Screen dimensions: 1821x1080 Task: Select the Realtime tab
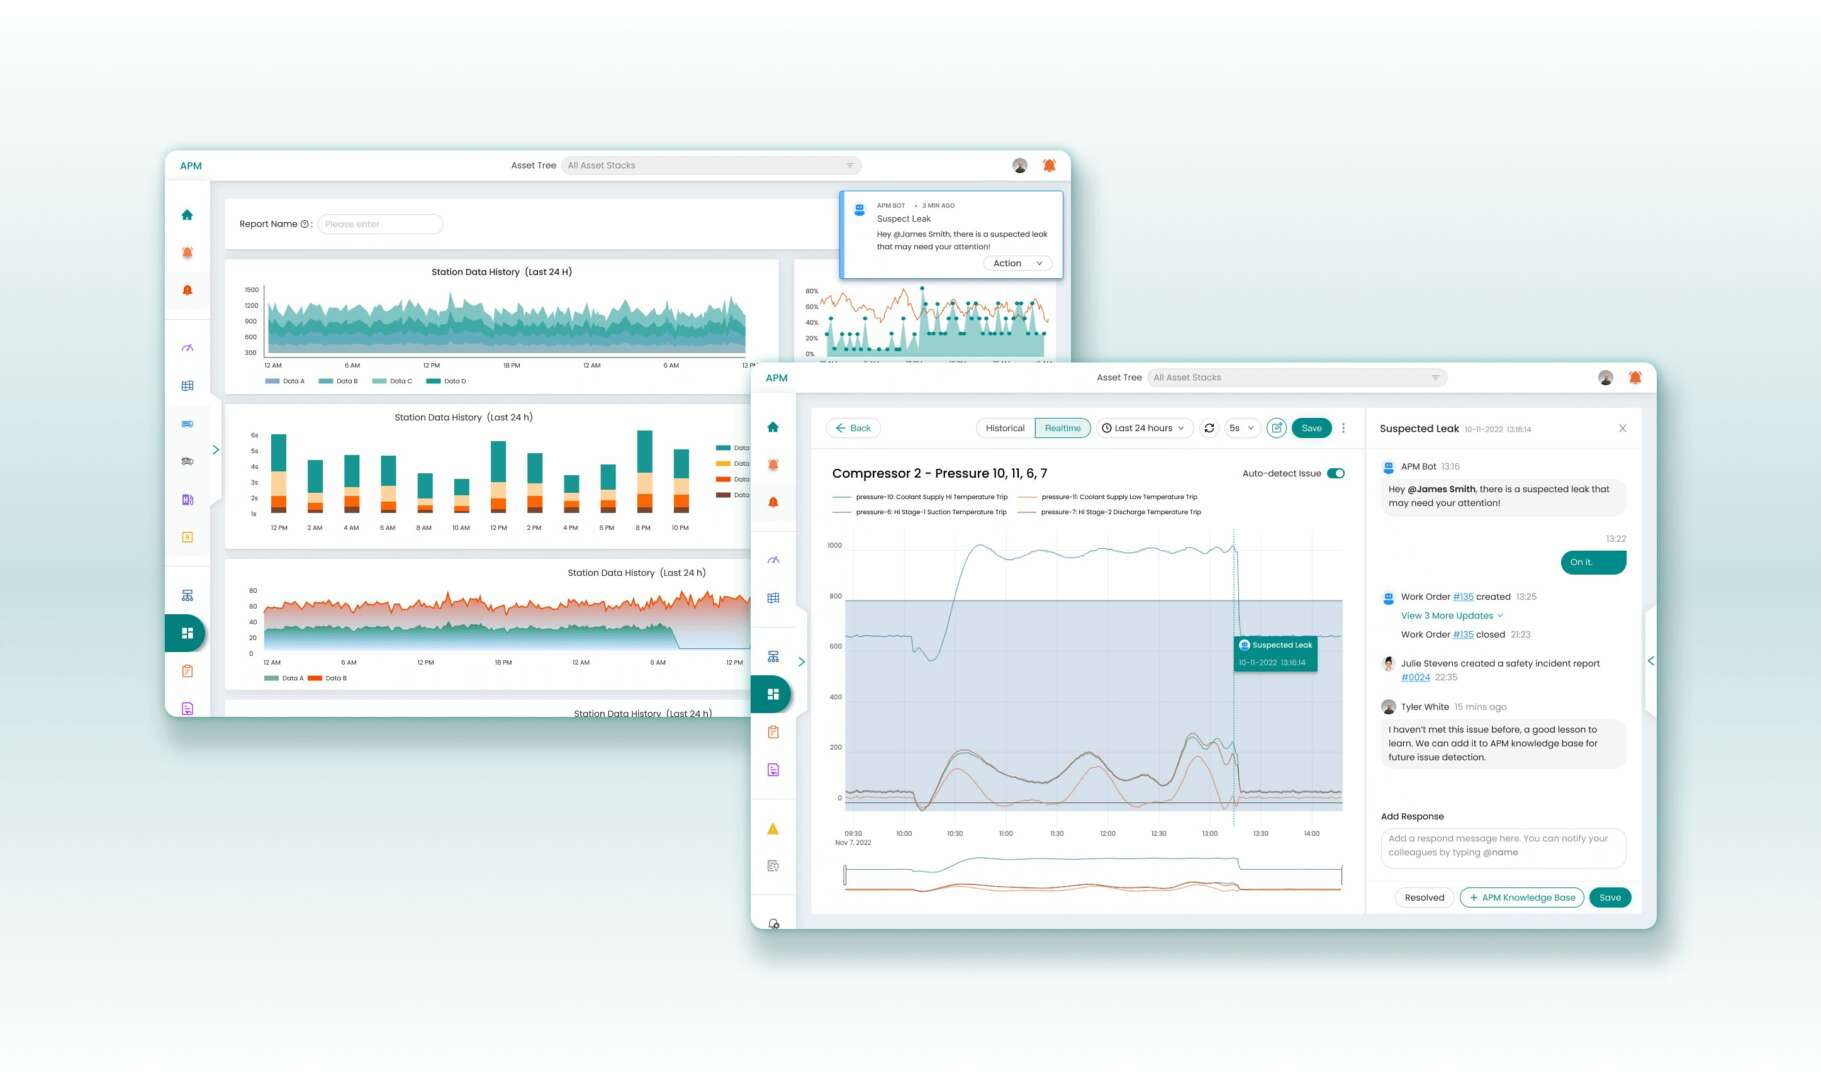click(1062, 428)
